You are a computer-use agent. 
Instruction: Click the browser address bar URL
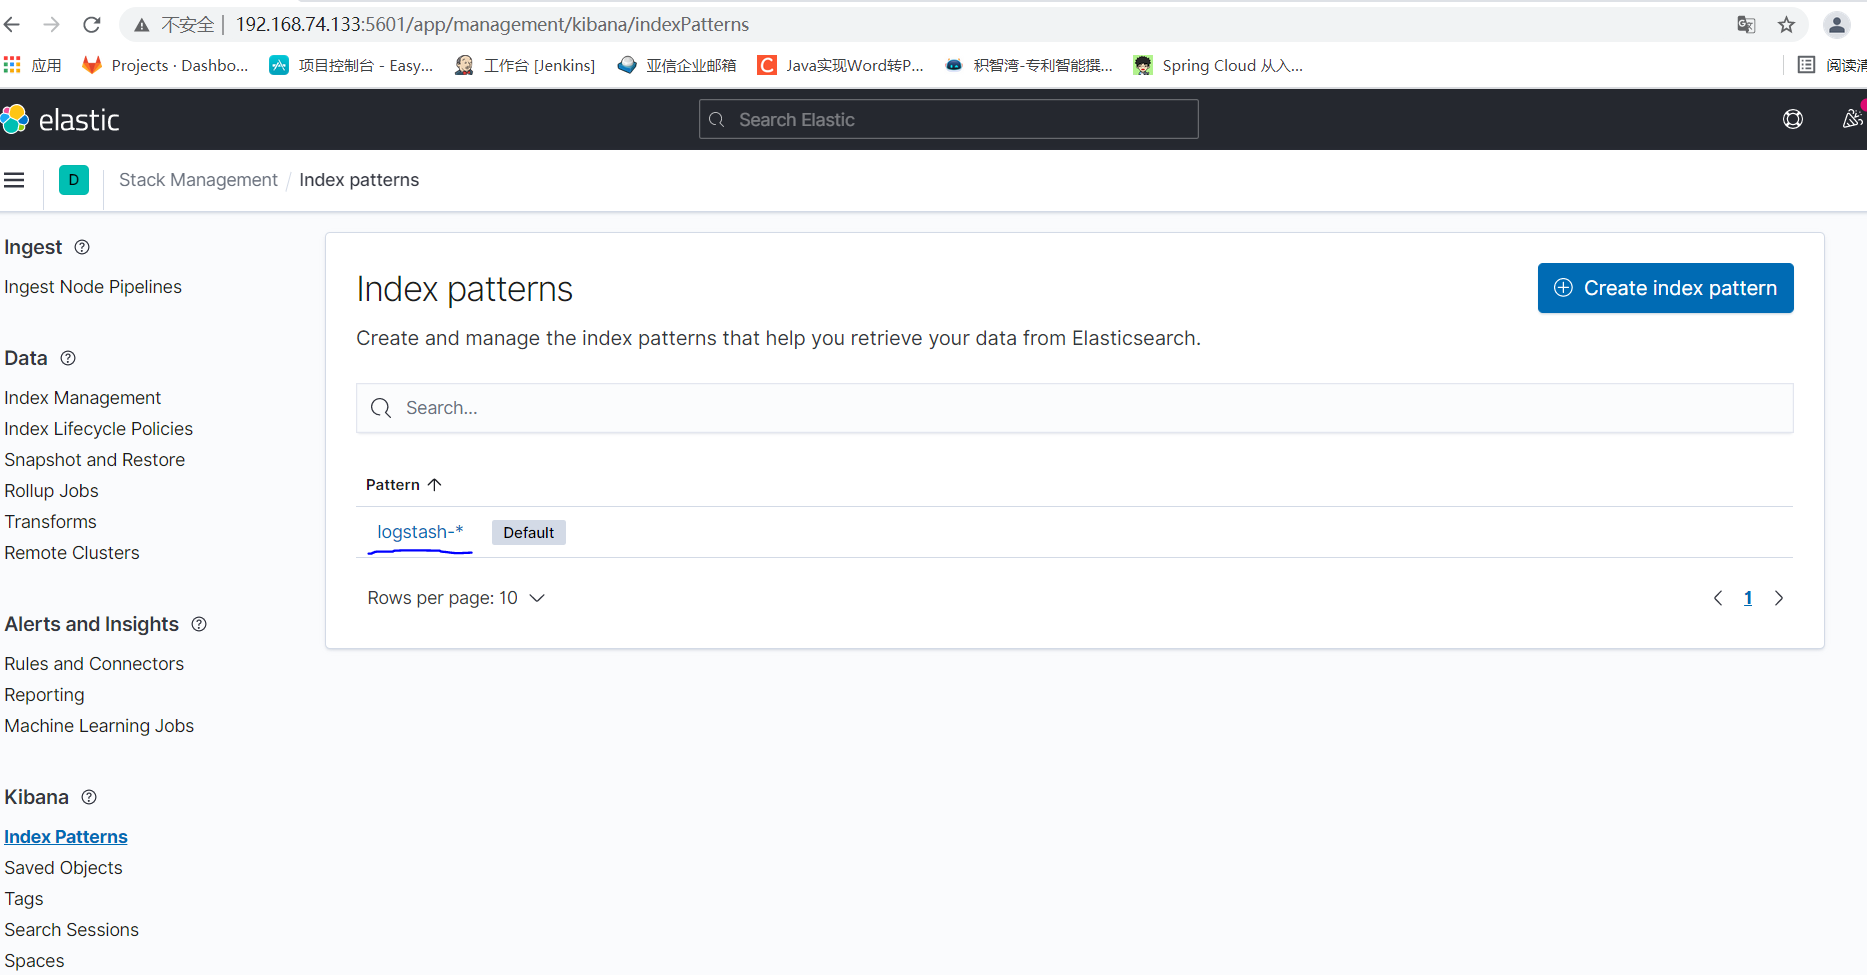(492, 25)
